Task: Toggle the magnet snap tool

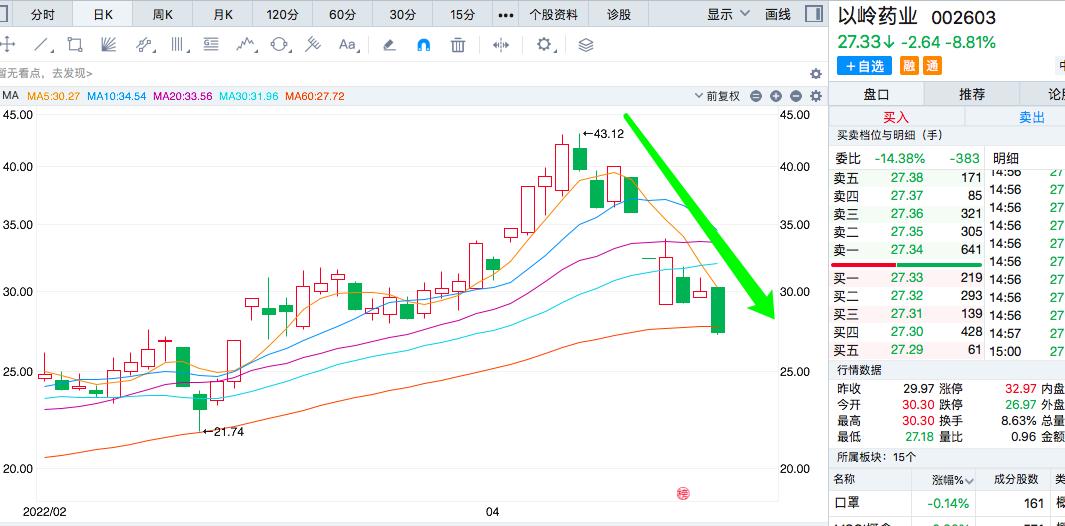Action: [x=423, y=44]
